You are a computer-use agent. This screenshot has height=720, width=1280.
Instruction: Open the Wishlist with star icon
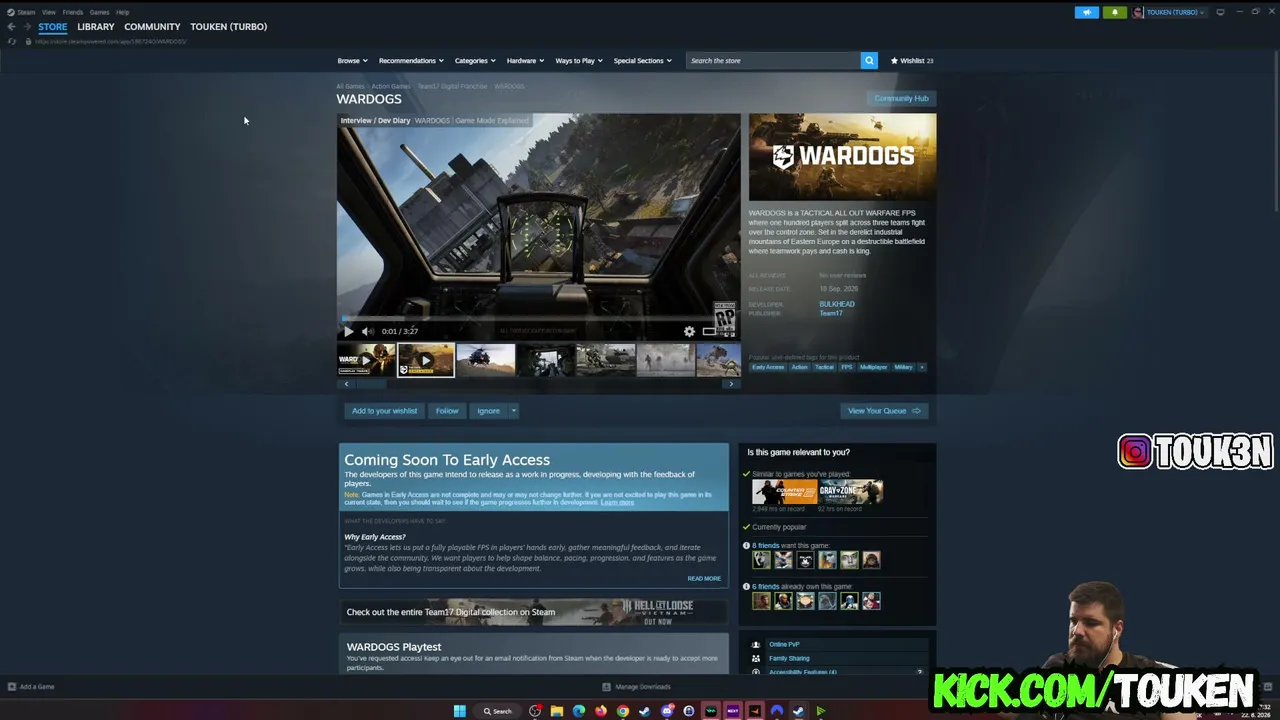[912, 61]
